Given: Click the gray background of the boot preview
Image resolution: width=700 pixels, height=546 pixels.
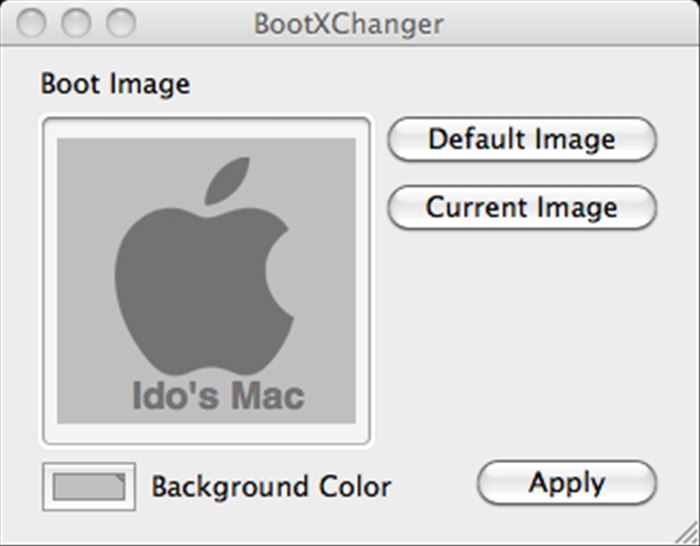Looking at the screenshot, I should (321, 179).
